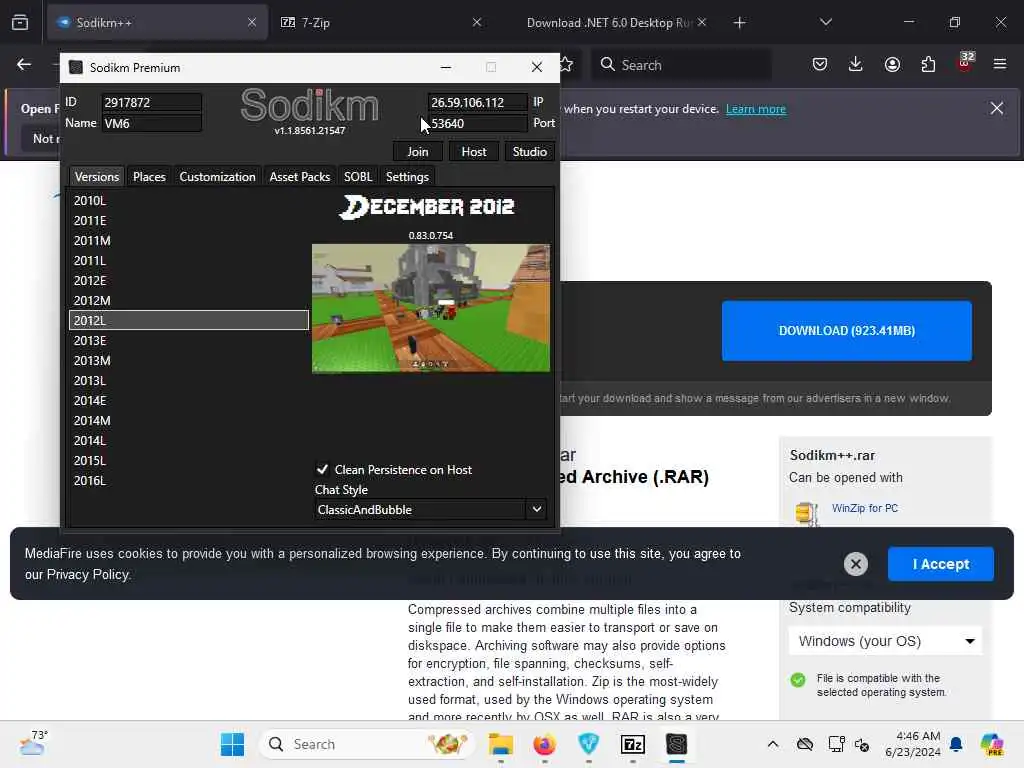Open the Sodikm Settings tab
This screenshot has height=768, width=1024.
(x=407, y=176)
